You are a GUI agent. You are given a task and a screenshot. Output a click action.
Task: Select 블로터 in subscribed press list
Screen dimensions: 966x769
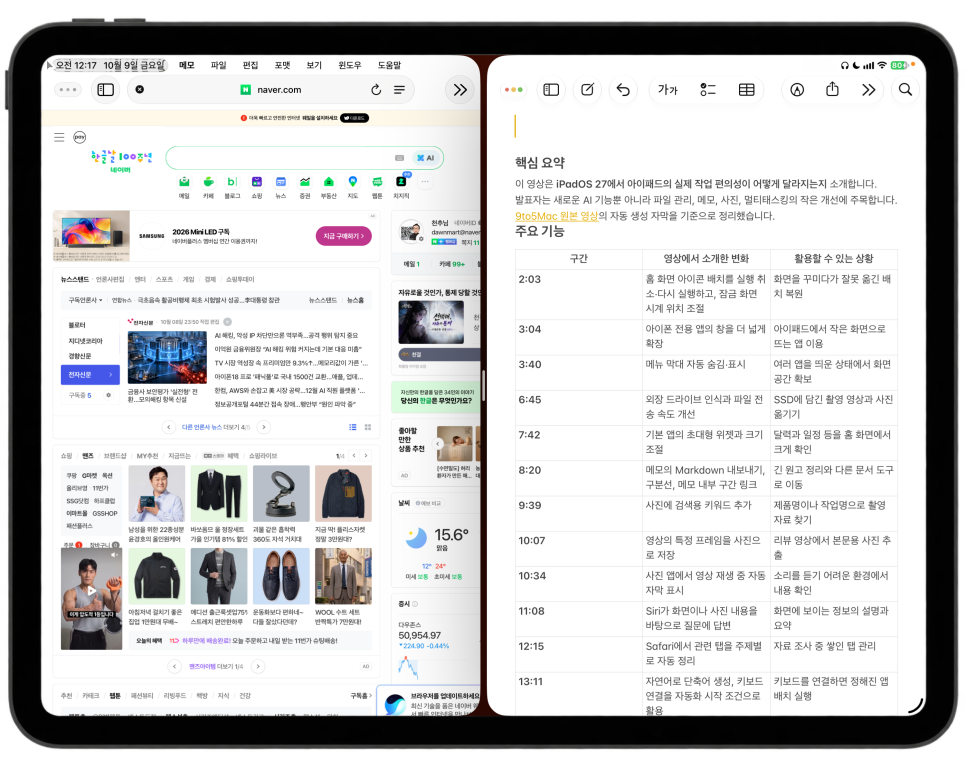coord(77,325)
